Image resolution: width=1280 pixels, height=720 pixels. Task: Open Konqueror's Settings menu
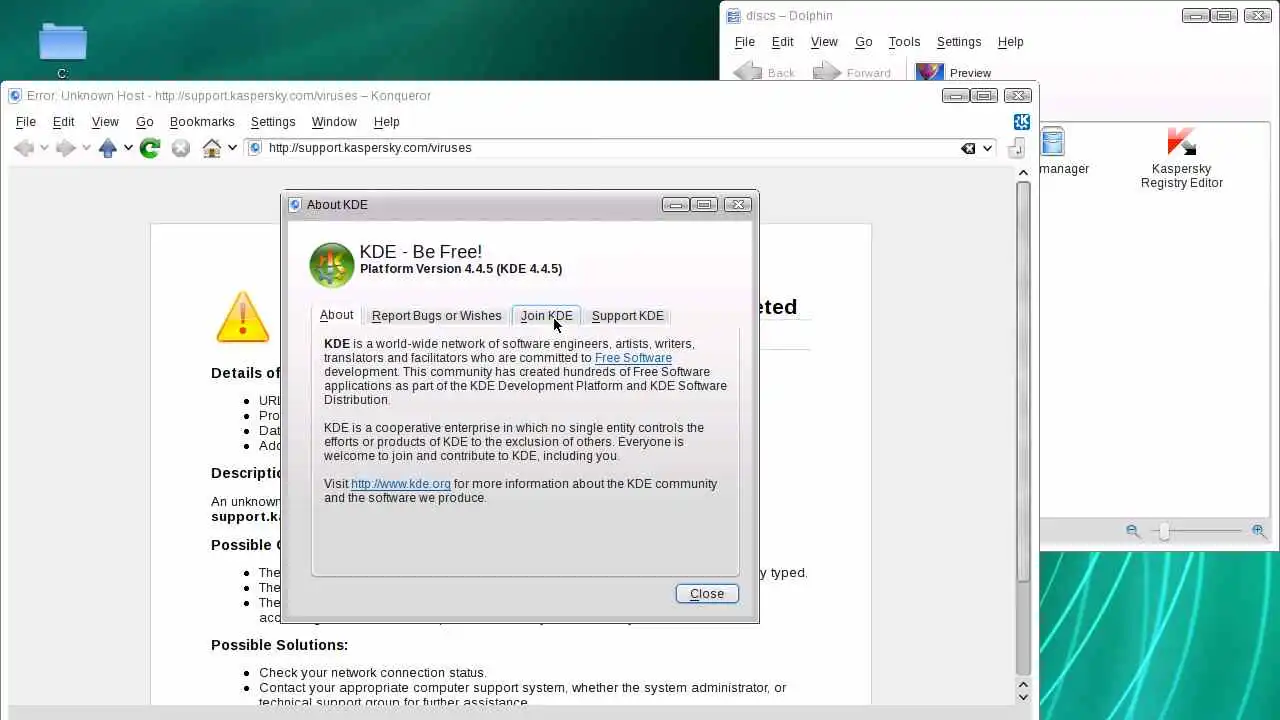(273, 122)
